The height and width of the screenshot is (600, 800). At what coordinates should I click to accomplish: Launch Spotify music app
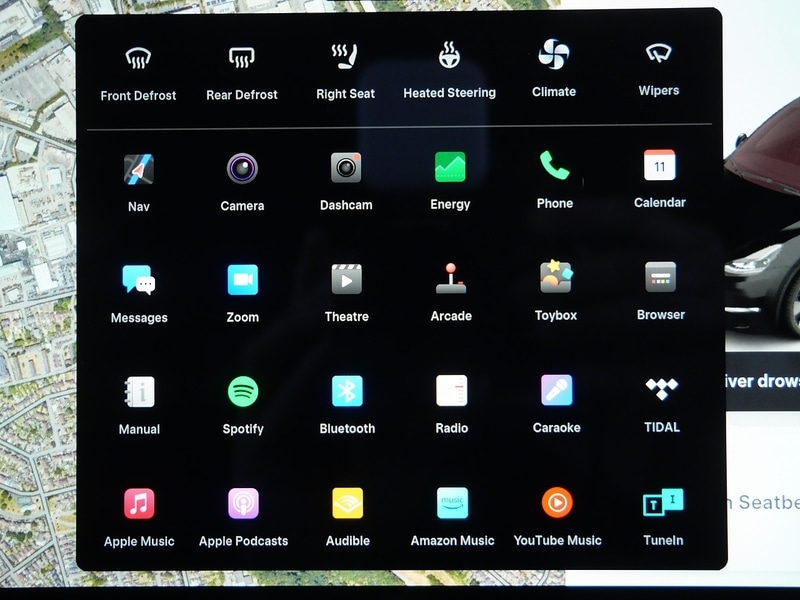point(242,391)
